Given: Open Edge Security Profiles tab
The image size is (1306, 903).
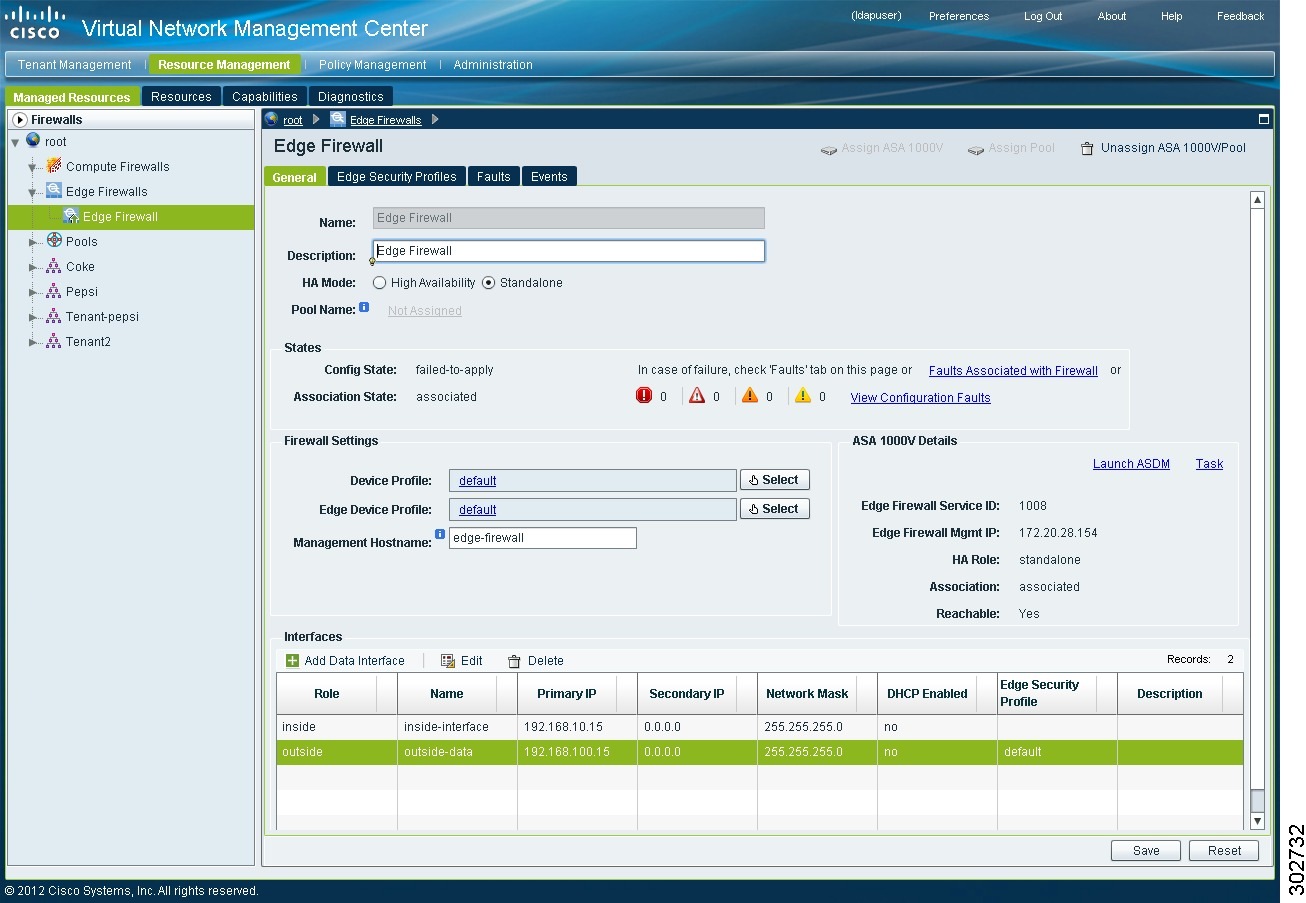Looking at the screenshot, I should pyautogui.click(x=396, y=176).
